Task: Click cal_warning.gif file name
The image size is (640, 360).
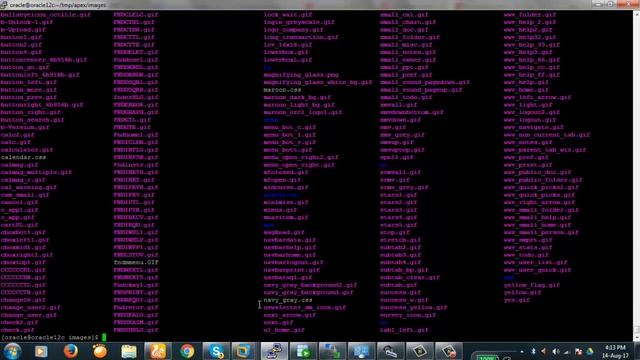Action: click(29, 187)
